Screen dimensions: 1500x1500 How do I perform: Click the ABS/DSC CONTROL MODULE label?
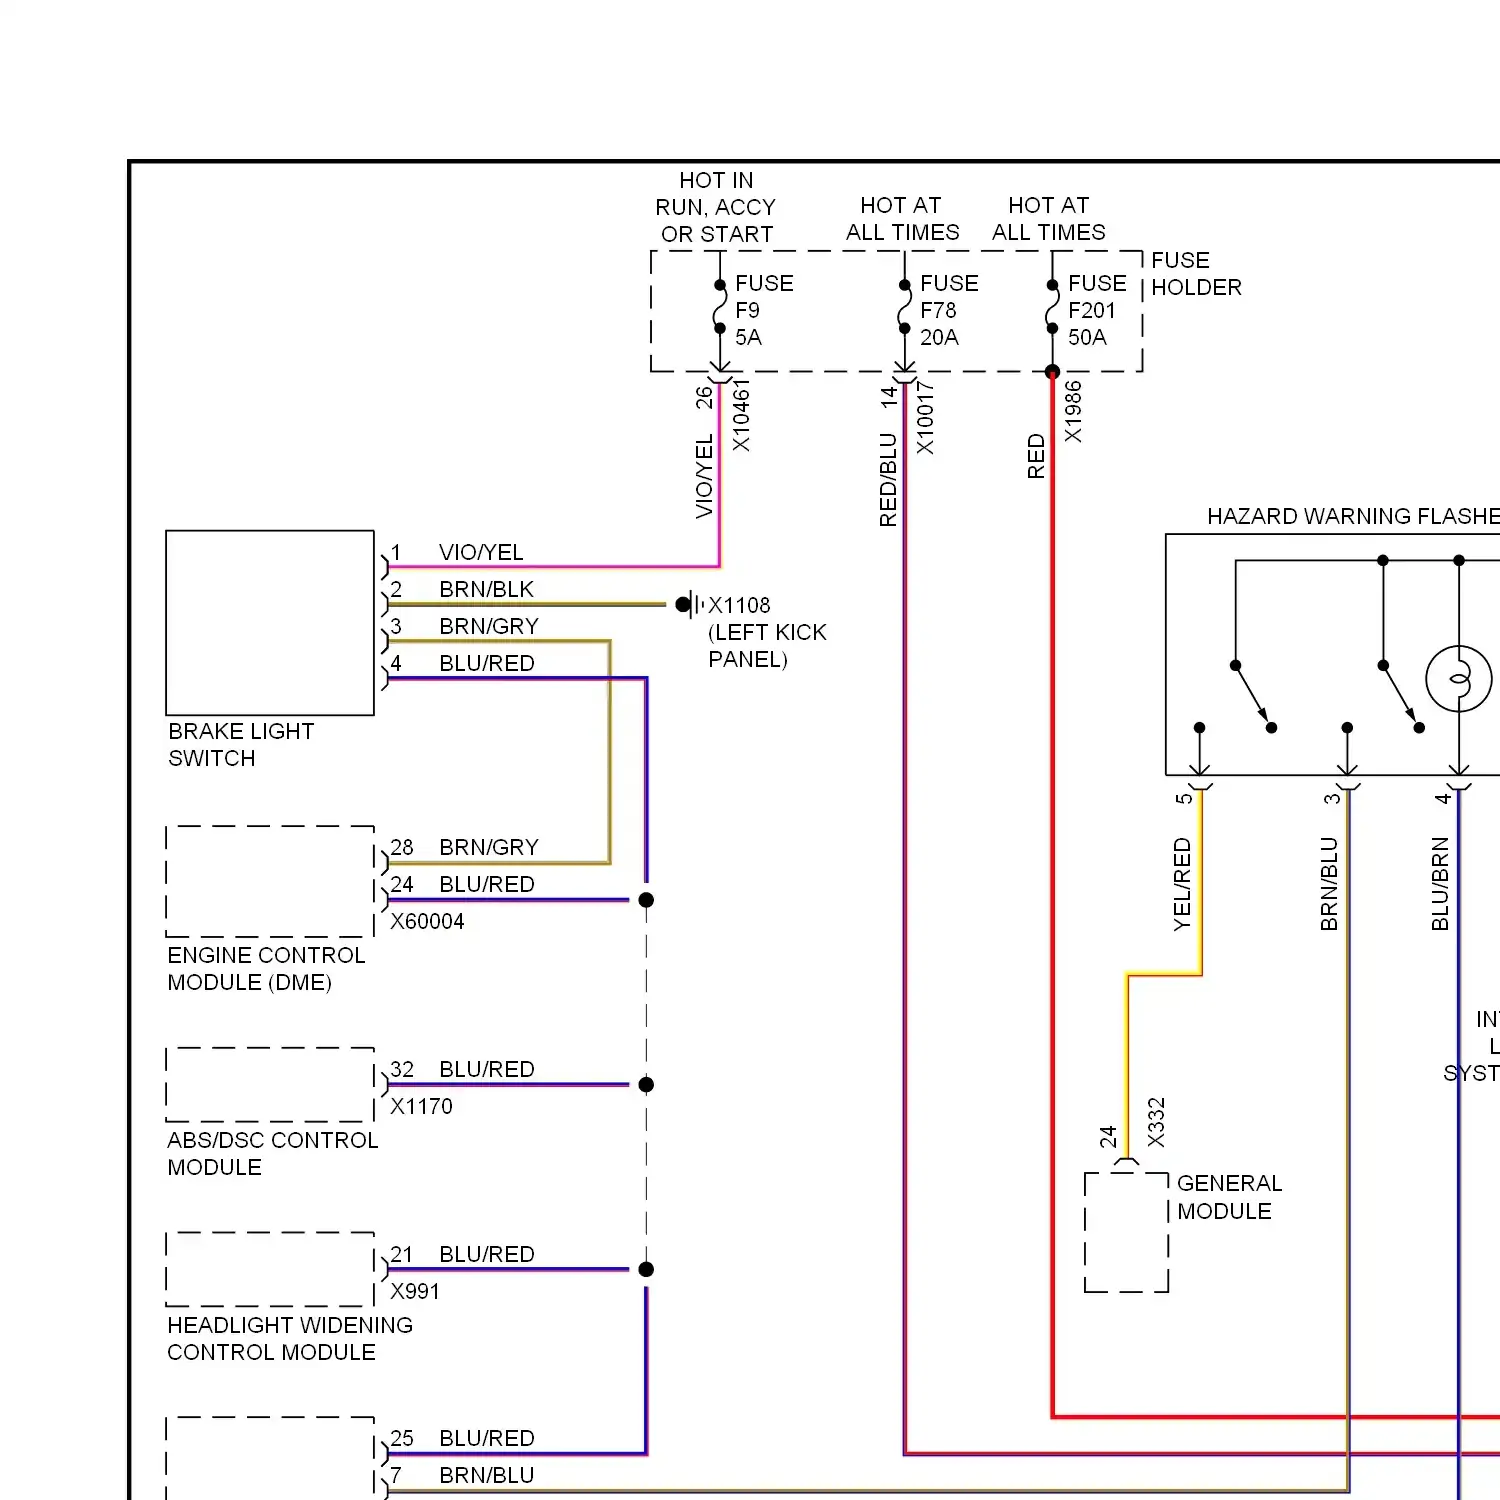pyautogui.click(x=272, y=1154)
